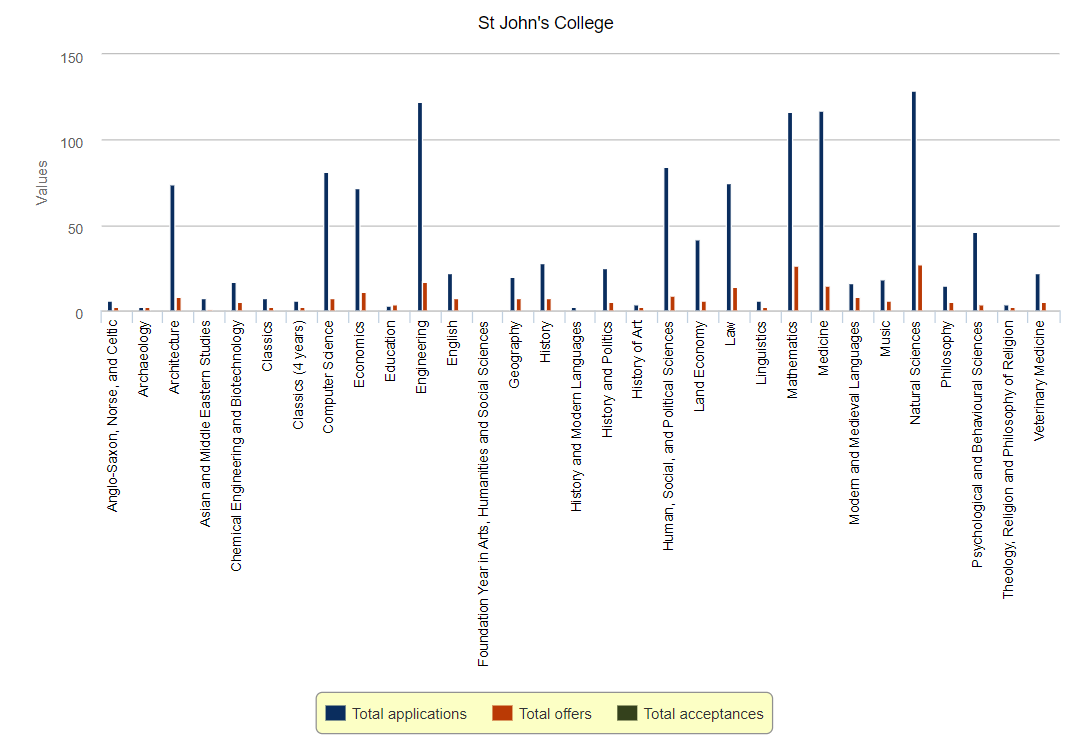Select the Economics applications bar

pos(358,250)
